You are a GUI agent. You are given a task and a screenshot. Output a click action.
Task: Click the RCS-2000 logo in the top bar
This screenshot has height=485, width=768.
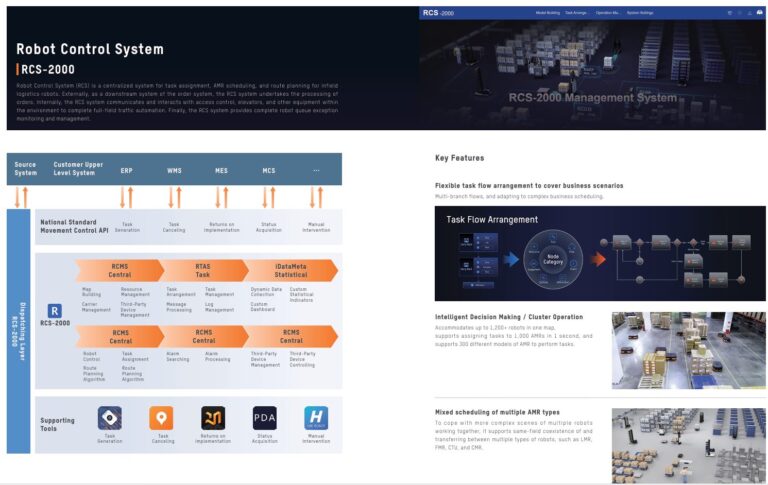tap(438, 13)
